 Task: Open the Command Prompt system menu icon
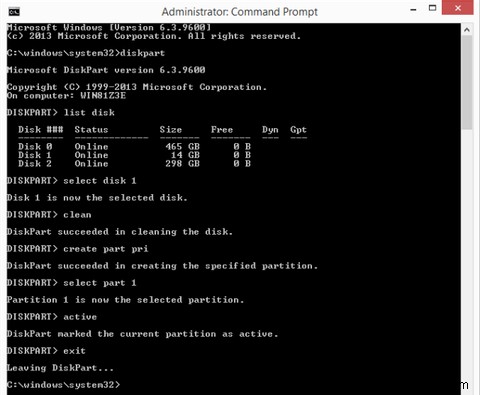[x=14, y=12]
